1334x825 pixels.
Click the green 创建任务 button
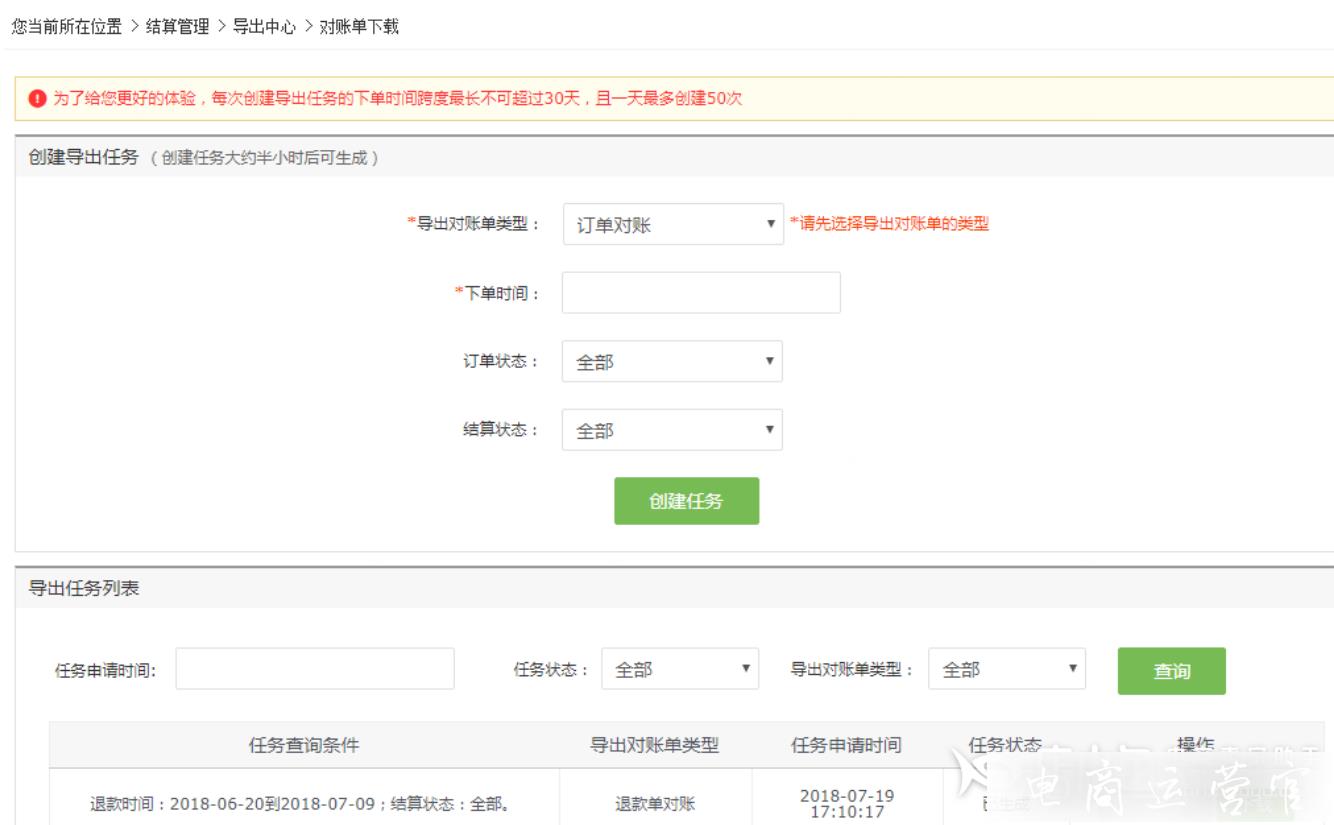[x=686, y=501]
